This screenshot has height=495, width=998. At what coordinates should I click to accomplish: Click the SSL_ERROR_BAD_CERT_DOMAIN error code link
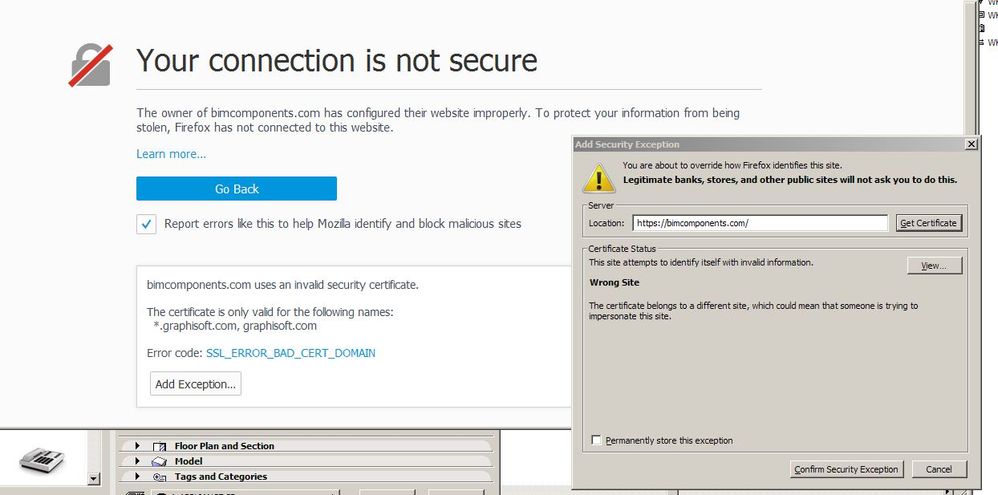[290, 353]
